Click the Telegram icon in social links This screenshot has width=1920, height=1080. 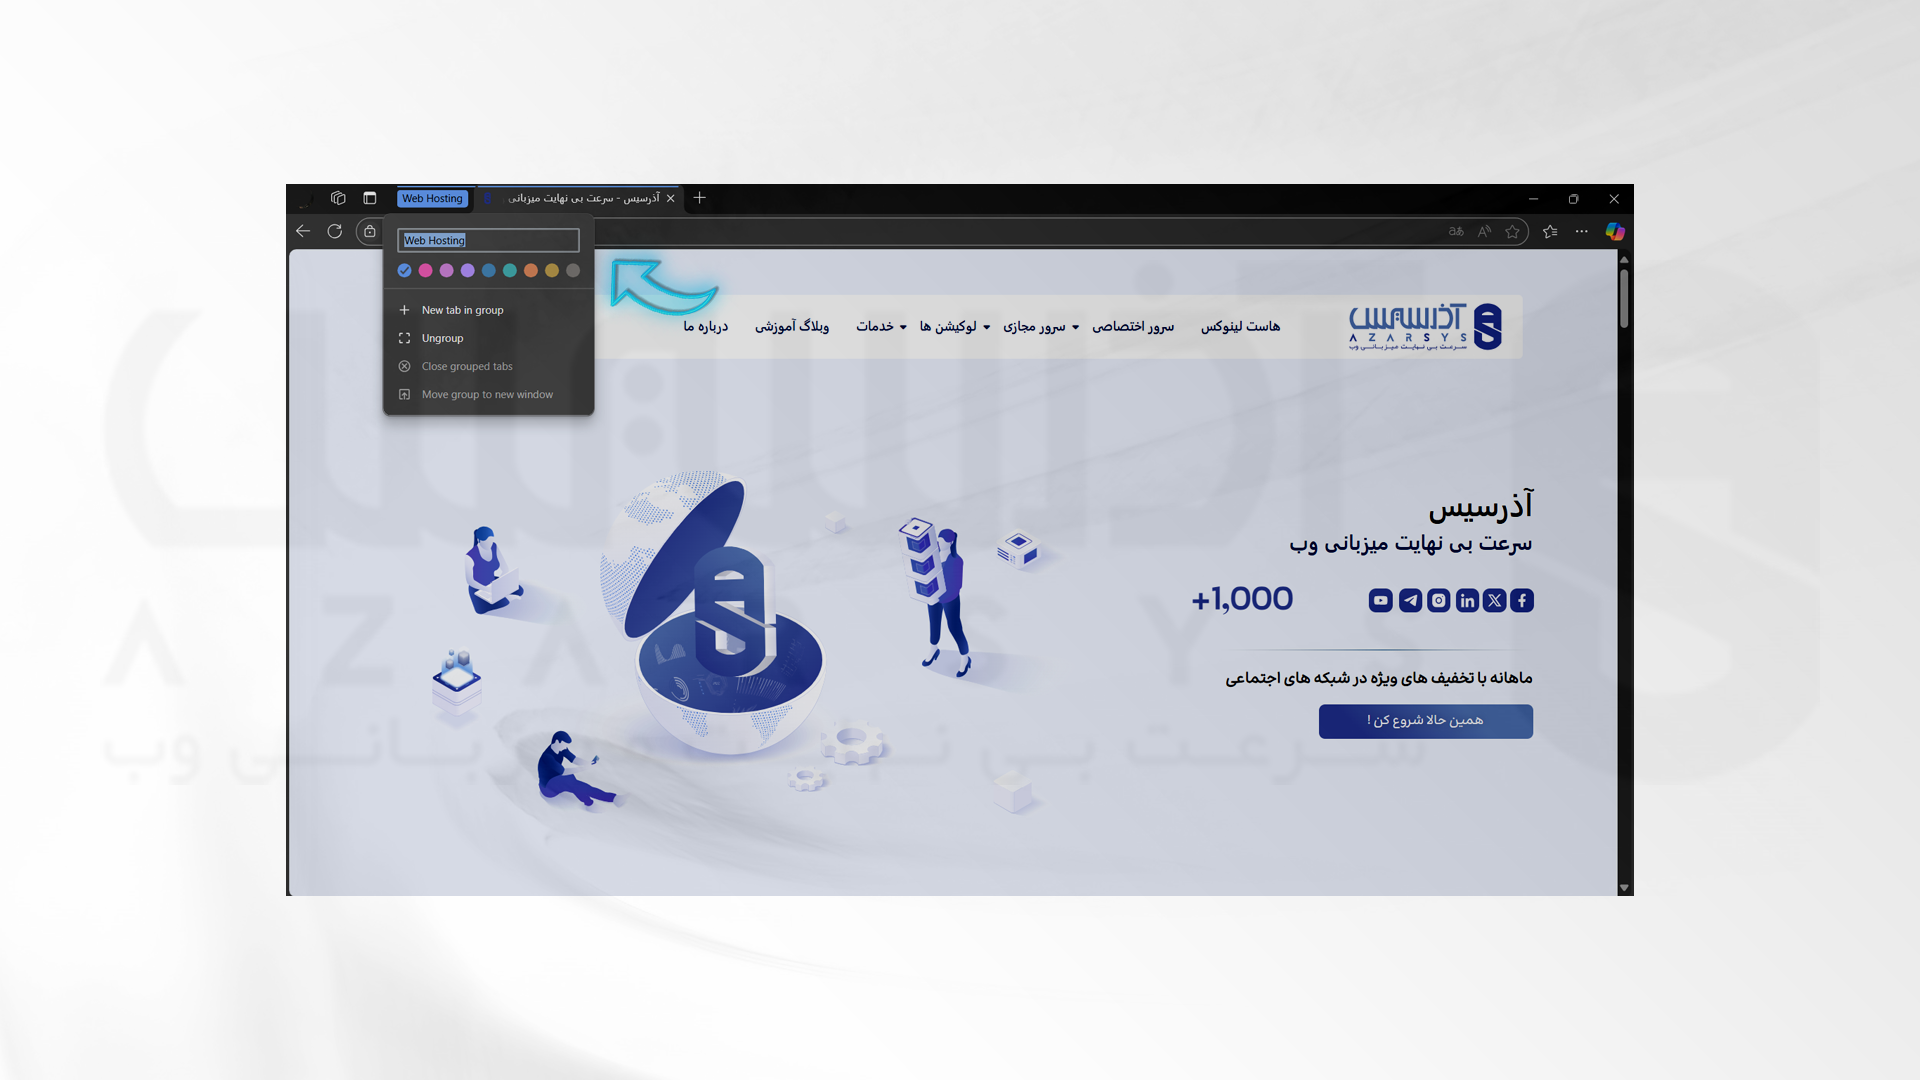coord(1408,599)
